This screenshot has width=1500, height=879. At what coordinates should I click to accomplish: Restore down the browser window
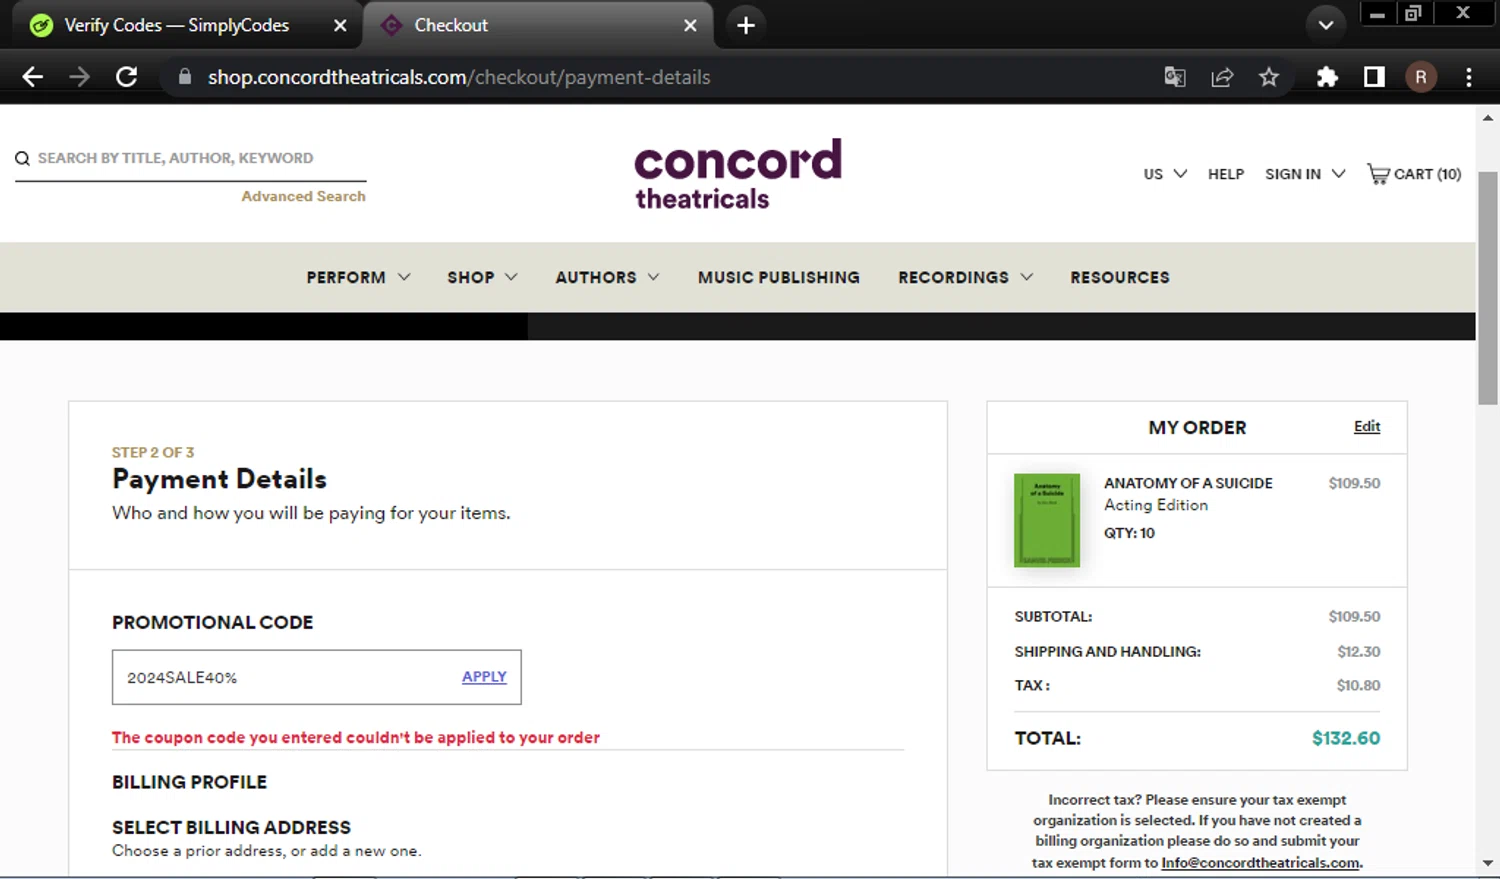coord(1413,14)
